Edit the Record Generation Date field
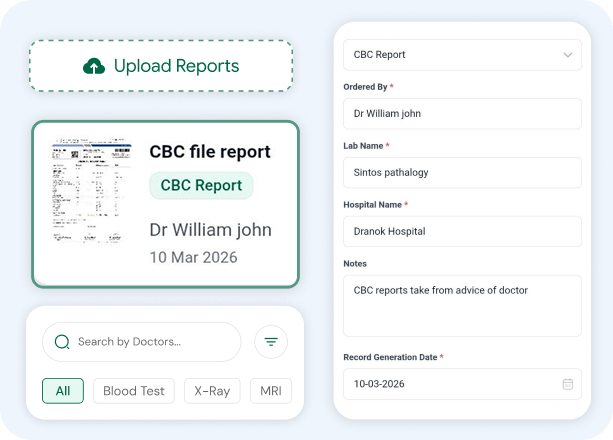The width and height of the screenshot is (613, 440). (462, 384)
